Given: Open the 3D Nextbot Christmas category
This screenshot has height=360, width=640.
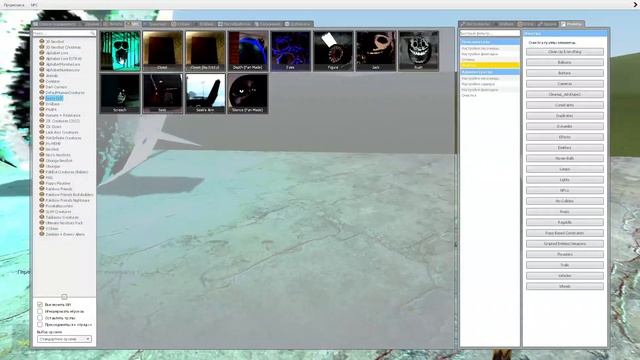Looking at the screenshot, I should [x=63, y=47].
